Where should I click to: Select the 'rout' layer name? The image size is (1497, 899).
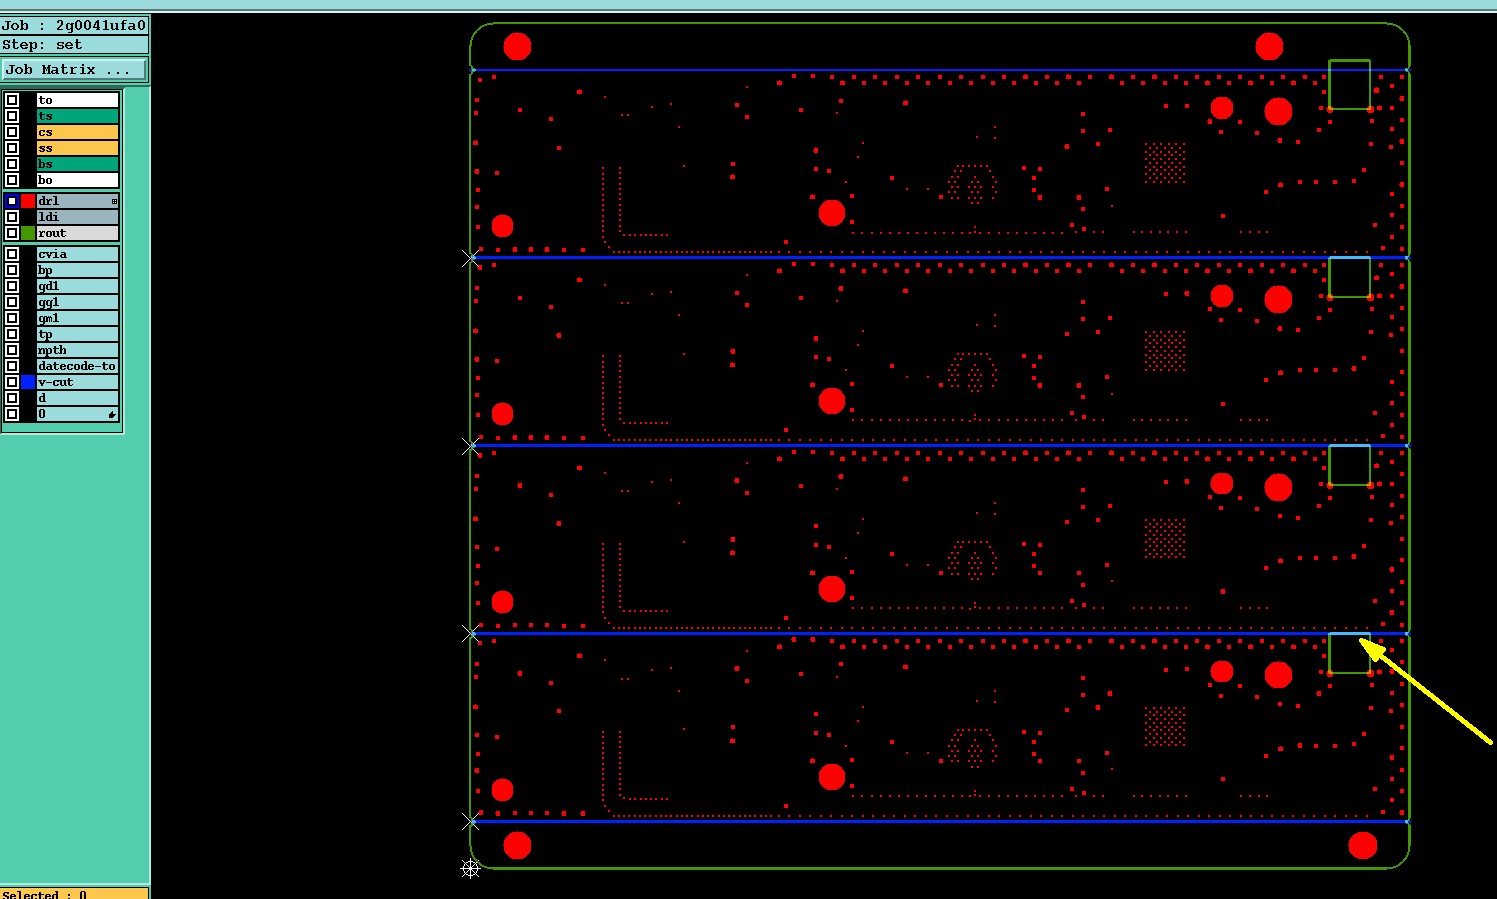(x=78, y=233)
